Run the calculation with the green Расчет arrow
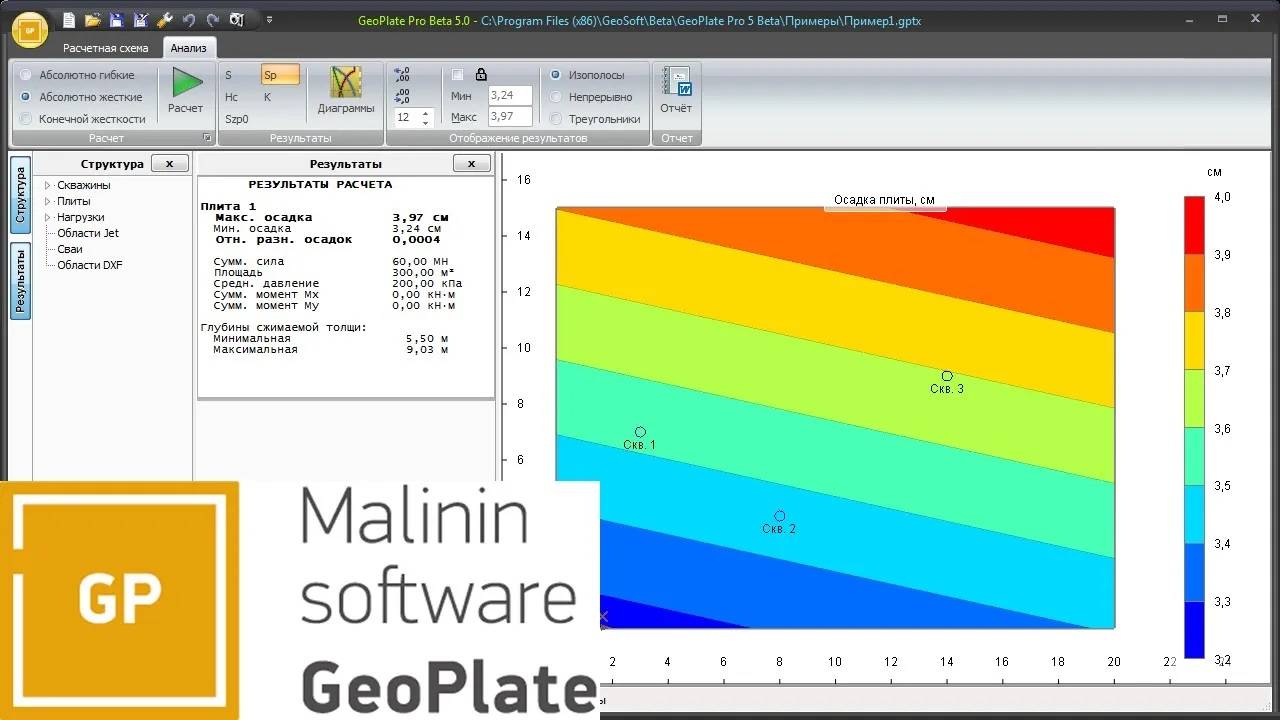This screenshot has height=720, width=1280. (186, 91)
